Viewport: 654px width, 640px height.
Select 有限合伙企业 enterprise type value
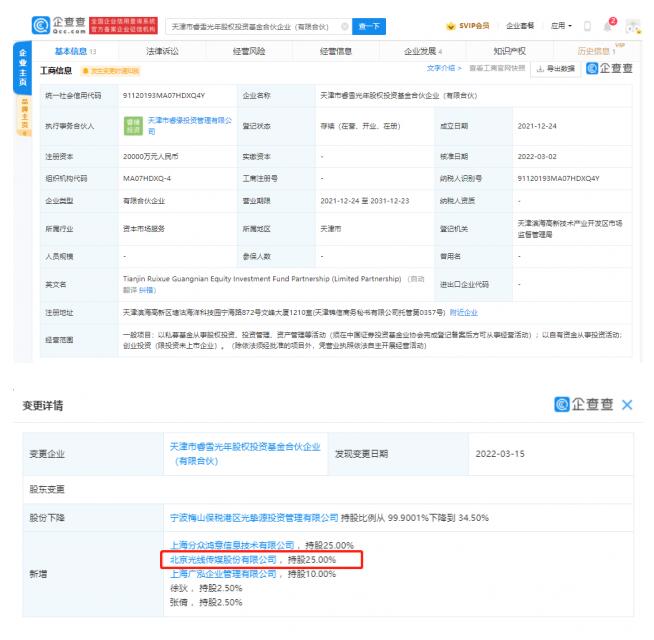point(144,201)
